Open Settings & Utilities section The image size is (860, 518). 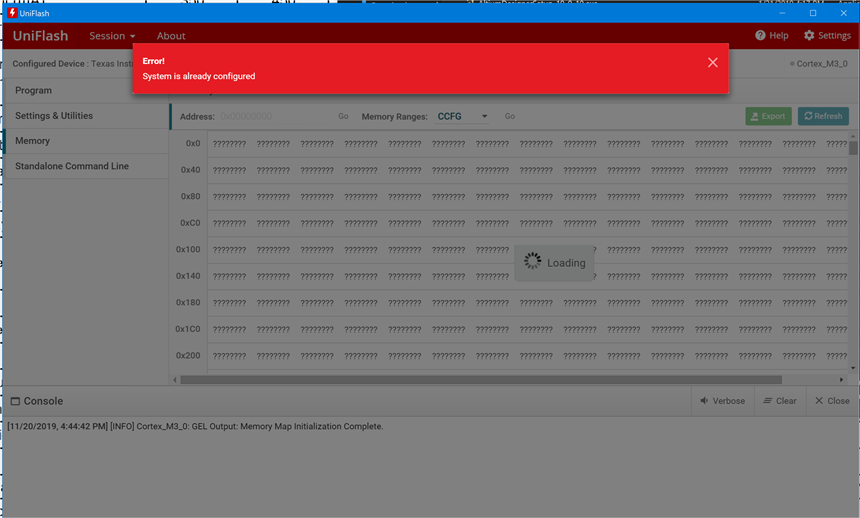pos(86,116)
